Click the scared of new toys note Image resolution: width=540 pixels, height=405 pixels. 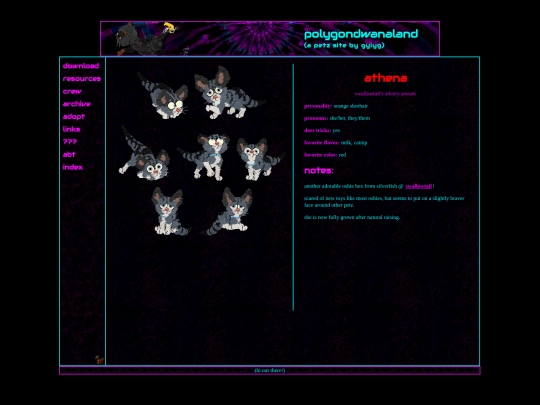click(x=384, y=201)
